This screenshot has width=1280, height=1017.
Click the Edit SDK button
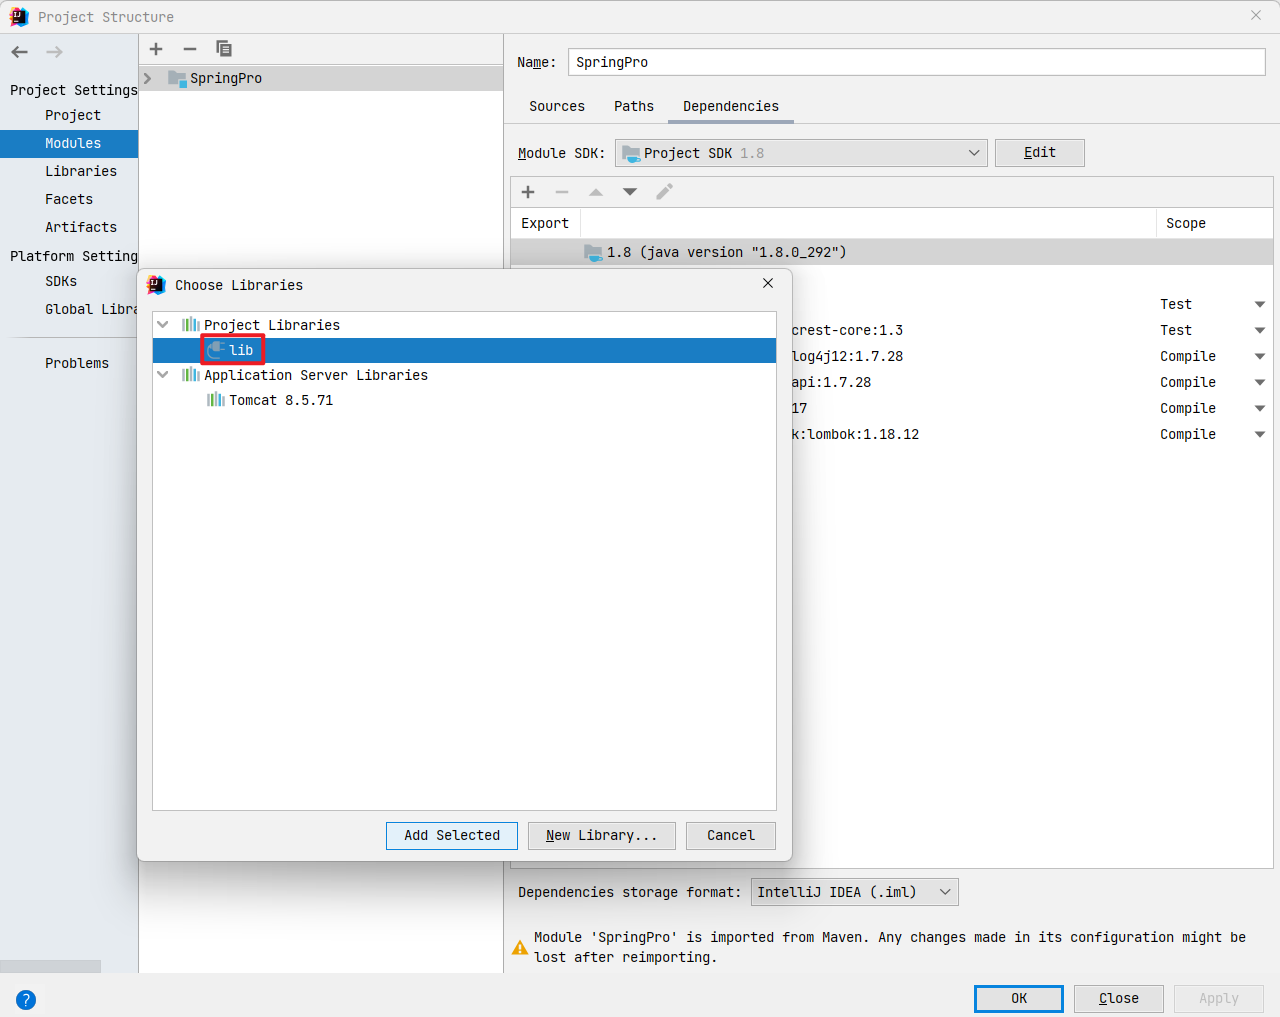click(1040, 153)
